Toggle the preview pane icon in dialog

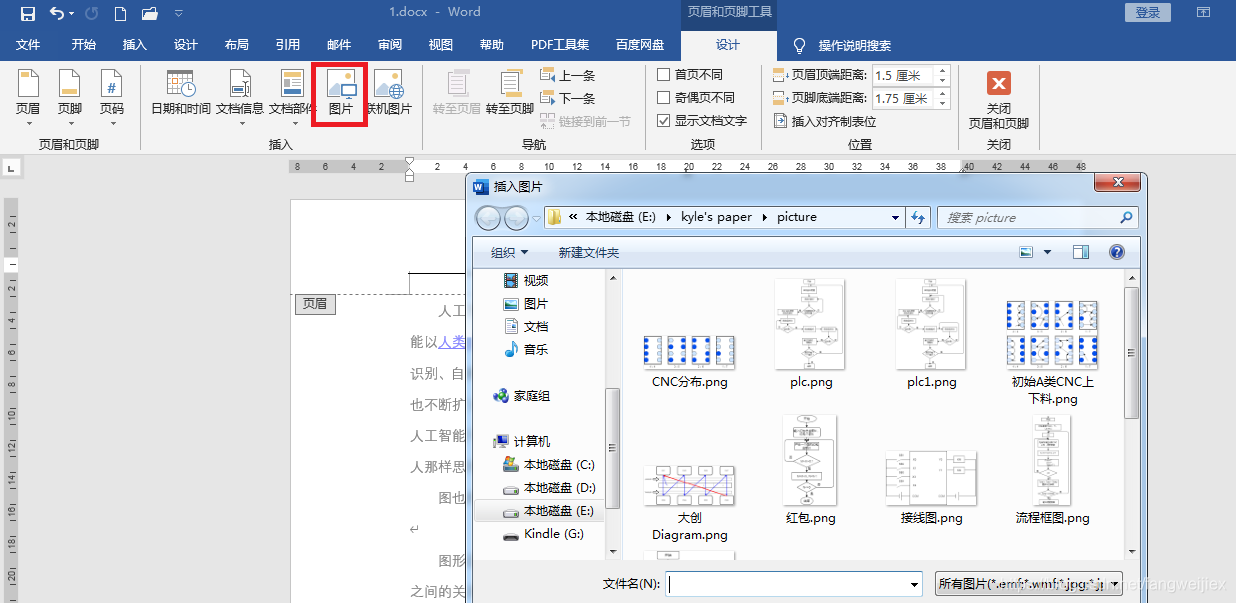coord(1080,252)
